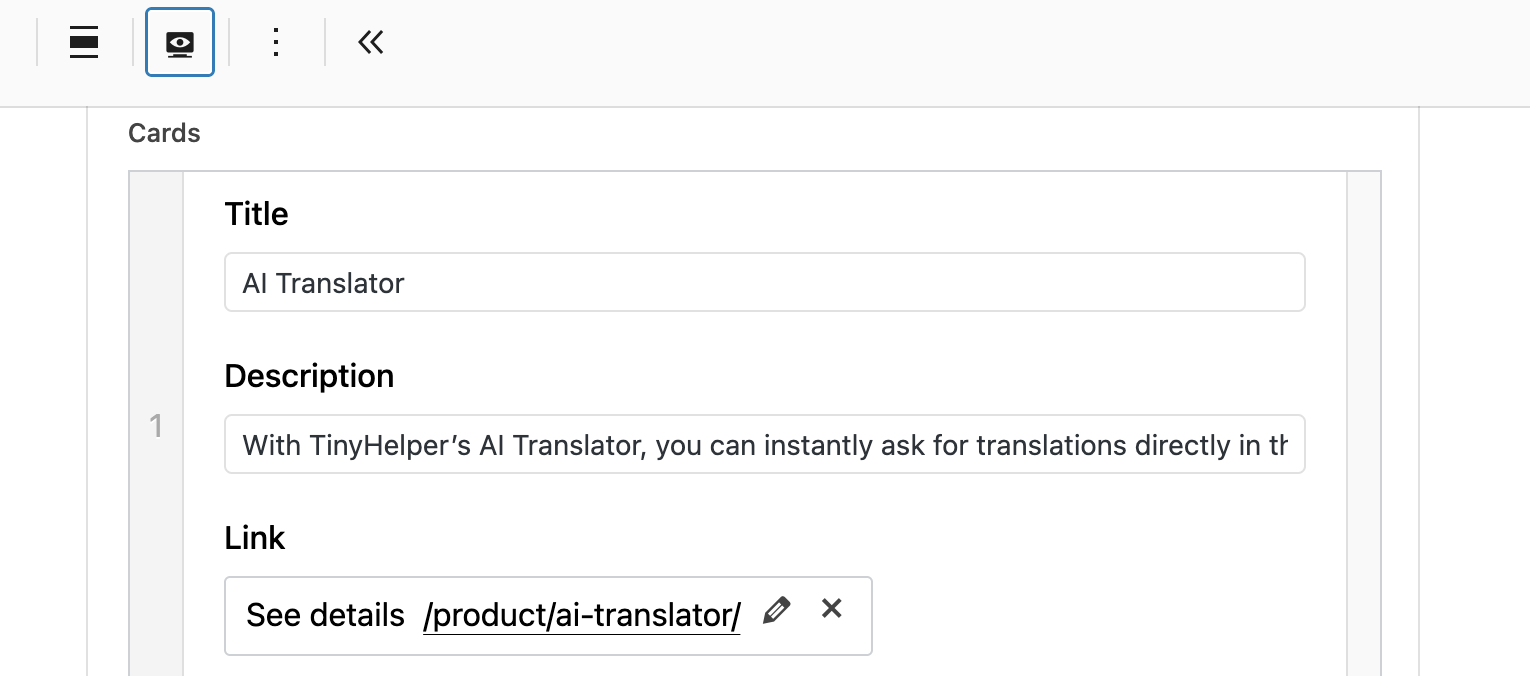Click the Title field label

click(x=256, y=214)
